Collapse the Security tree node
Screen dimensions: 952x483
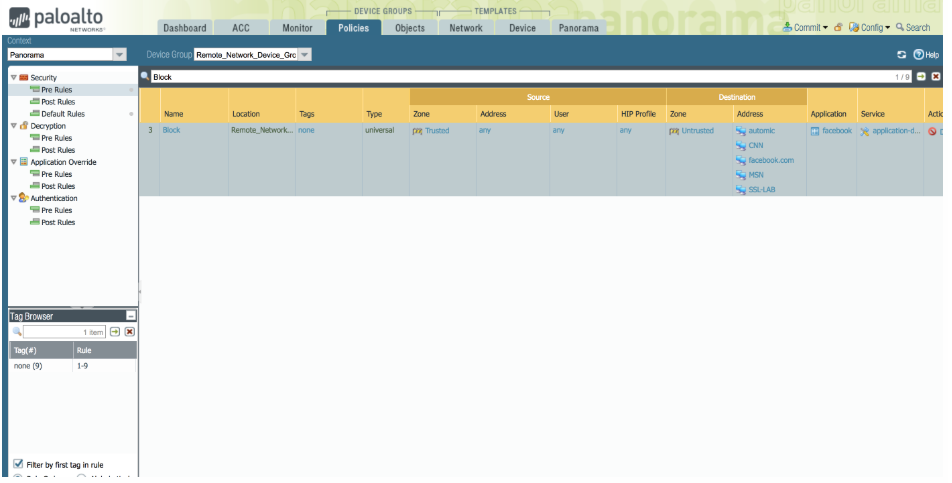pyautogui.click(x=13, y=78)
